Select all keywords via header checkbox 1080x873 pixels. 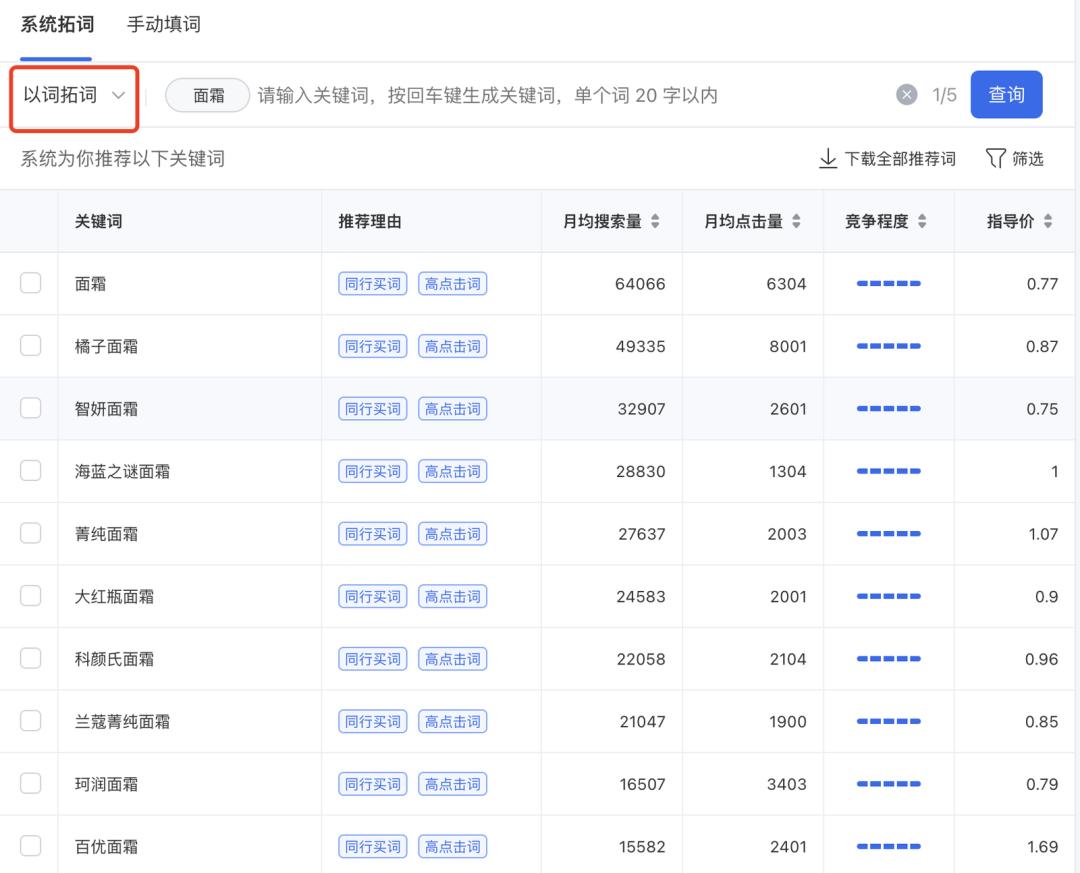[x=30, y=221]
